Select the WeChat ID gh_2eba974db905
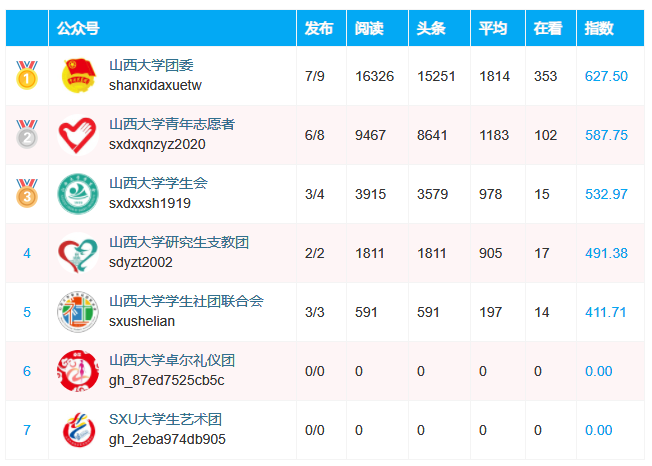 pos(167,439)
